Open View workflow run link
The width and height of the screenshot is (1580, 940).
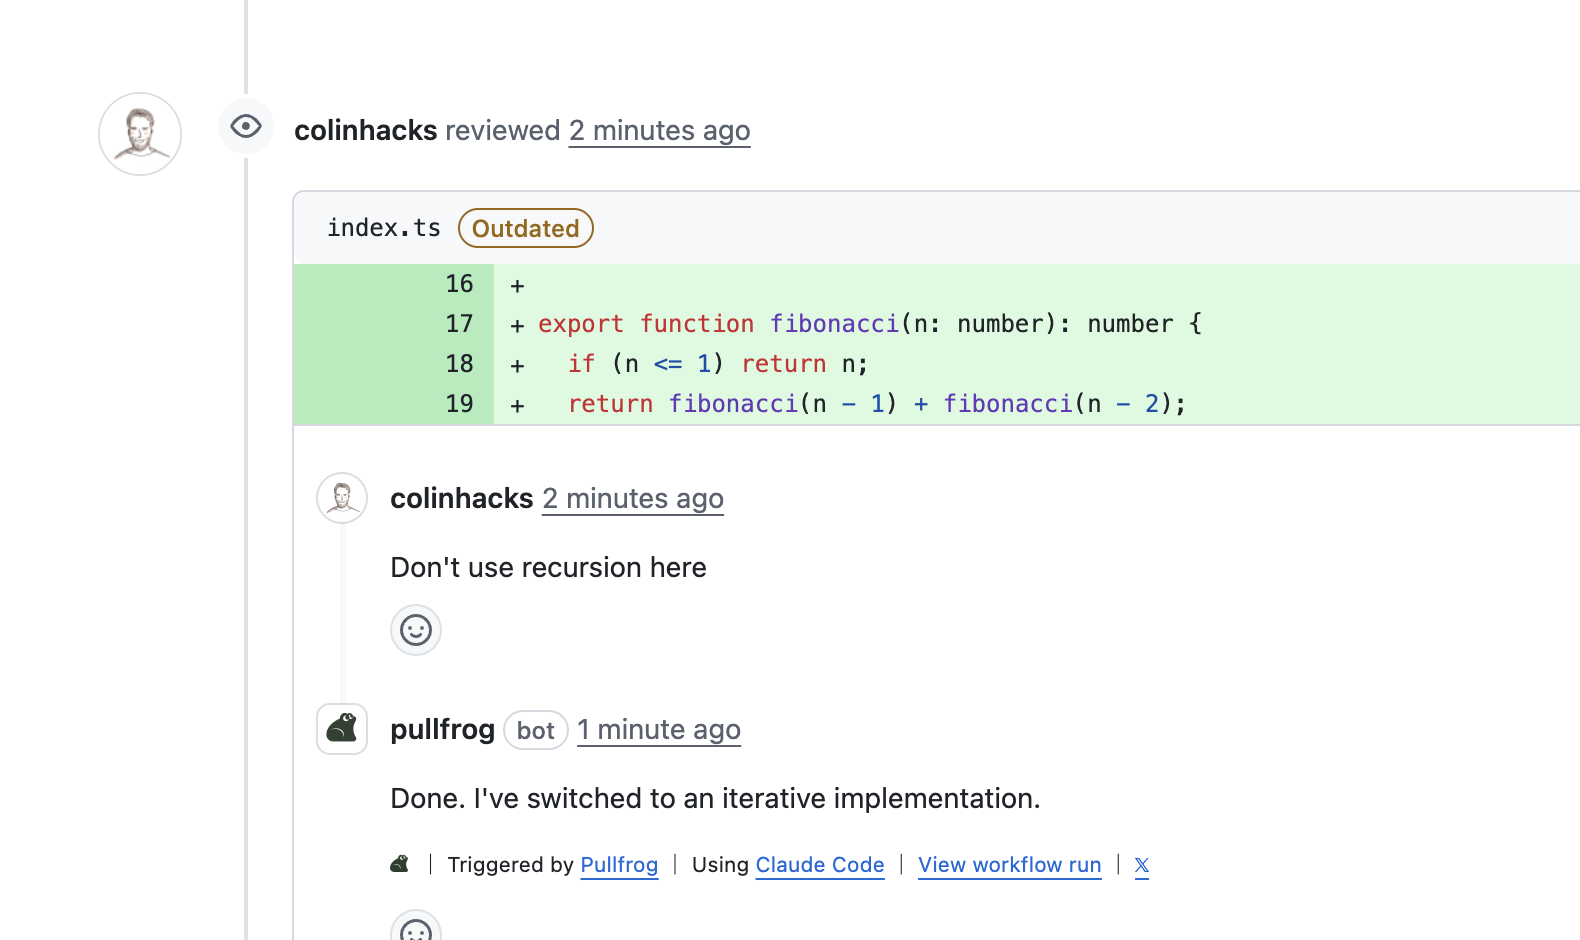1010,864
